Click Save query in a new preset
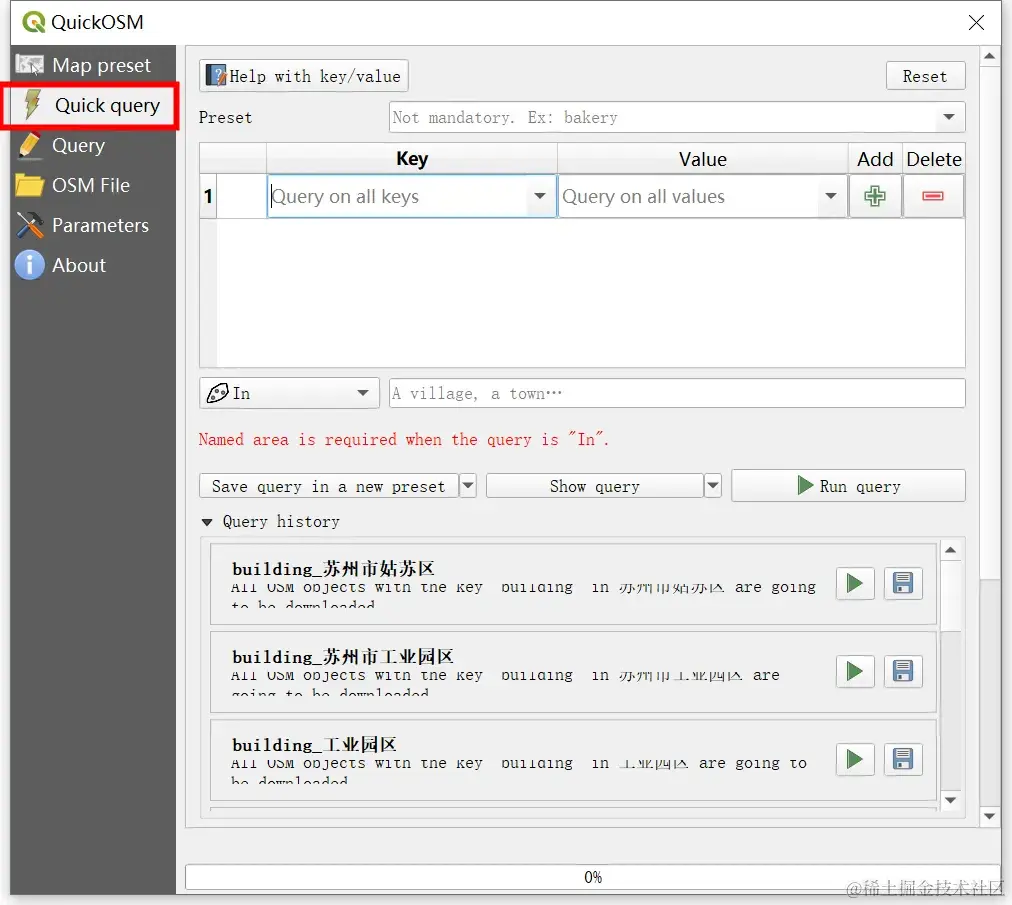The image size is (1012, 905). tap(329, 486)
